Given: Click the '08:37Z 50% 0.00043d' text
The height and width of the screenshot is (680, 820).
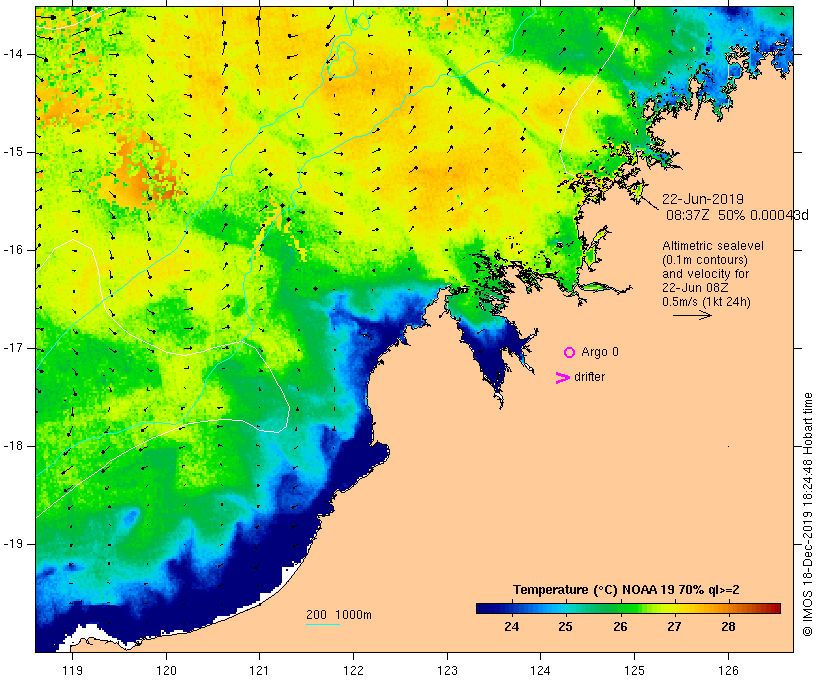Looking at the screenshot, I should point(737,215).
